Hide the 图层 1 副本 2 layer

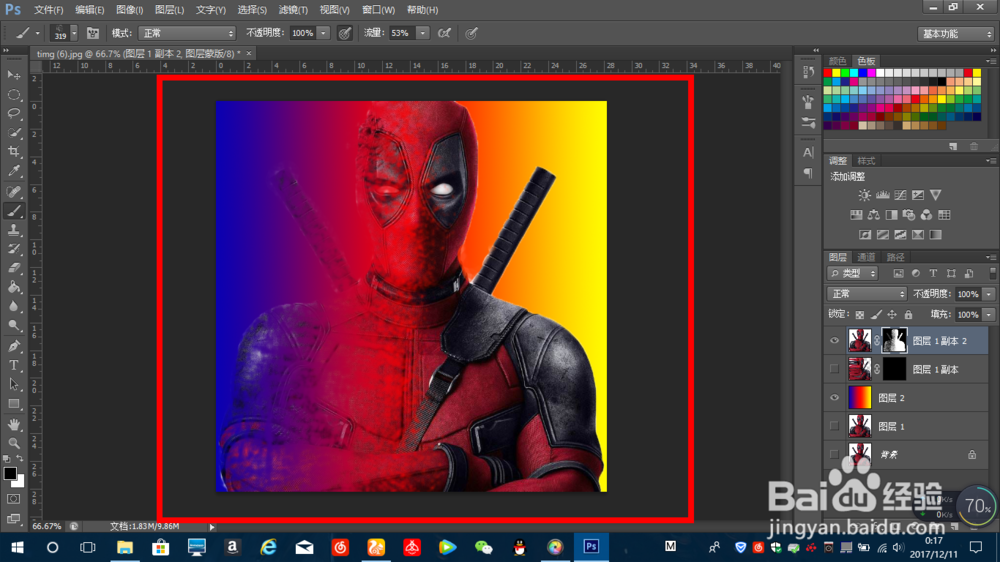pos(835,341)
